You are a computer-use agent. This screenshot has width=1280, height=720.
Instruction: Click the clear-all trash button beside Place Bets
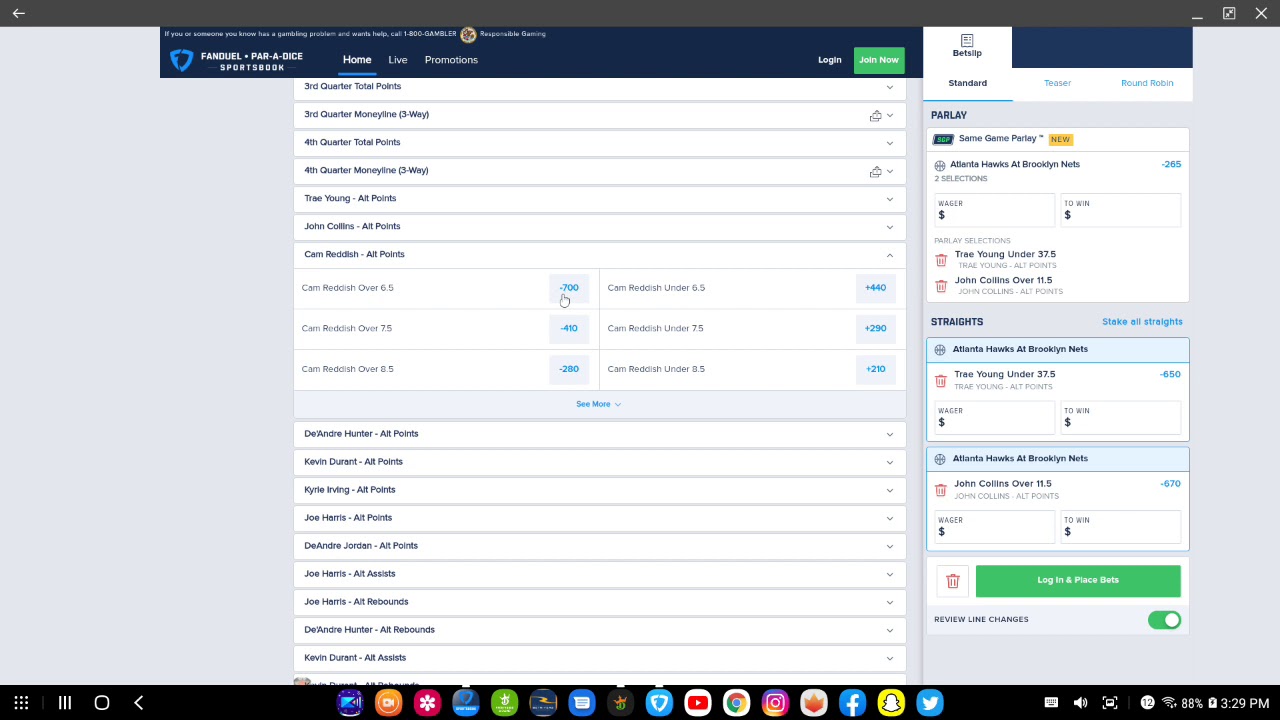953,581
